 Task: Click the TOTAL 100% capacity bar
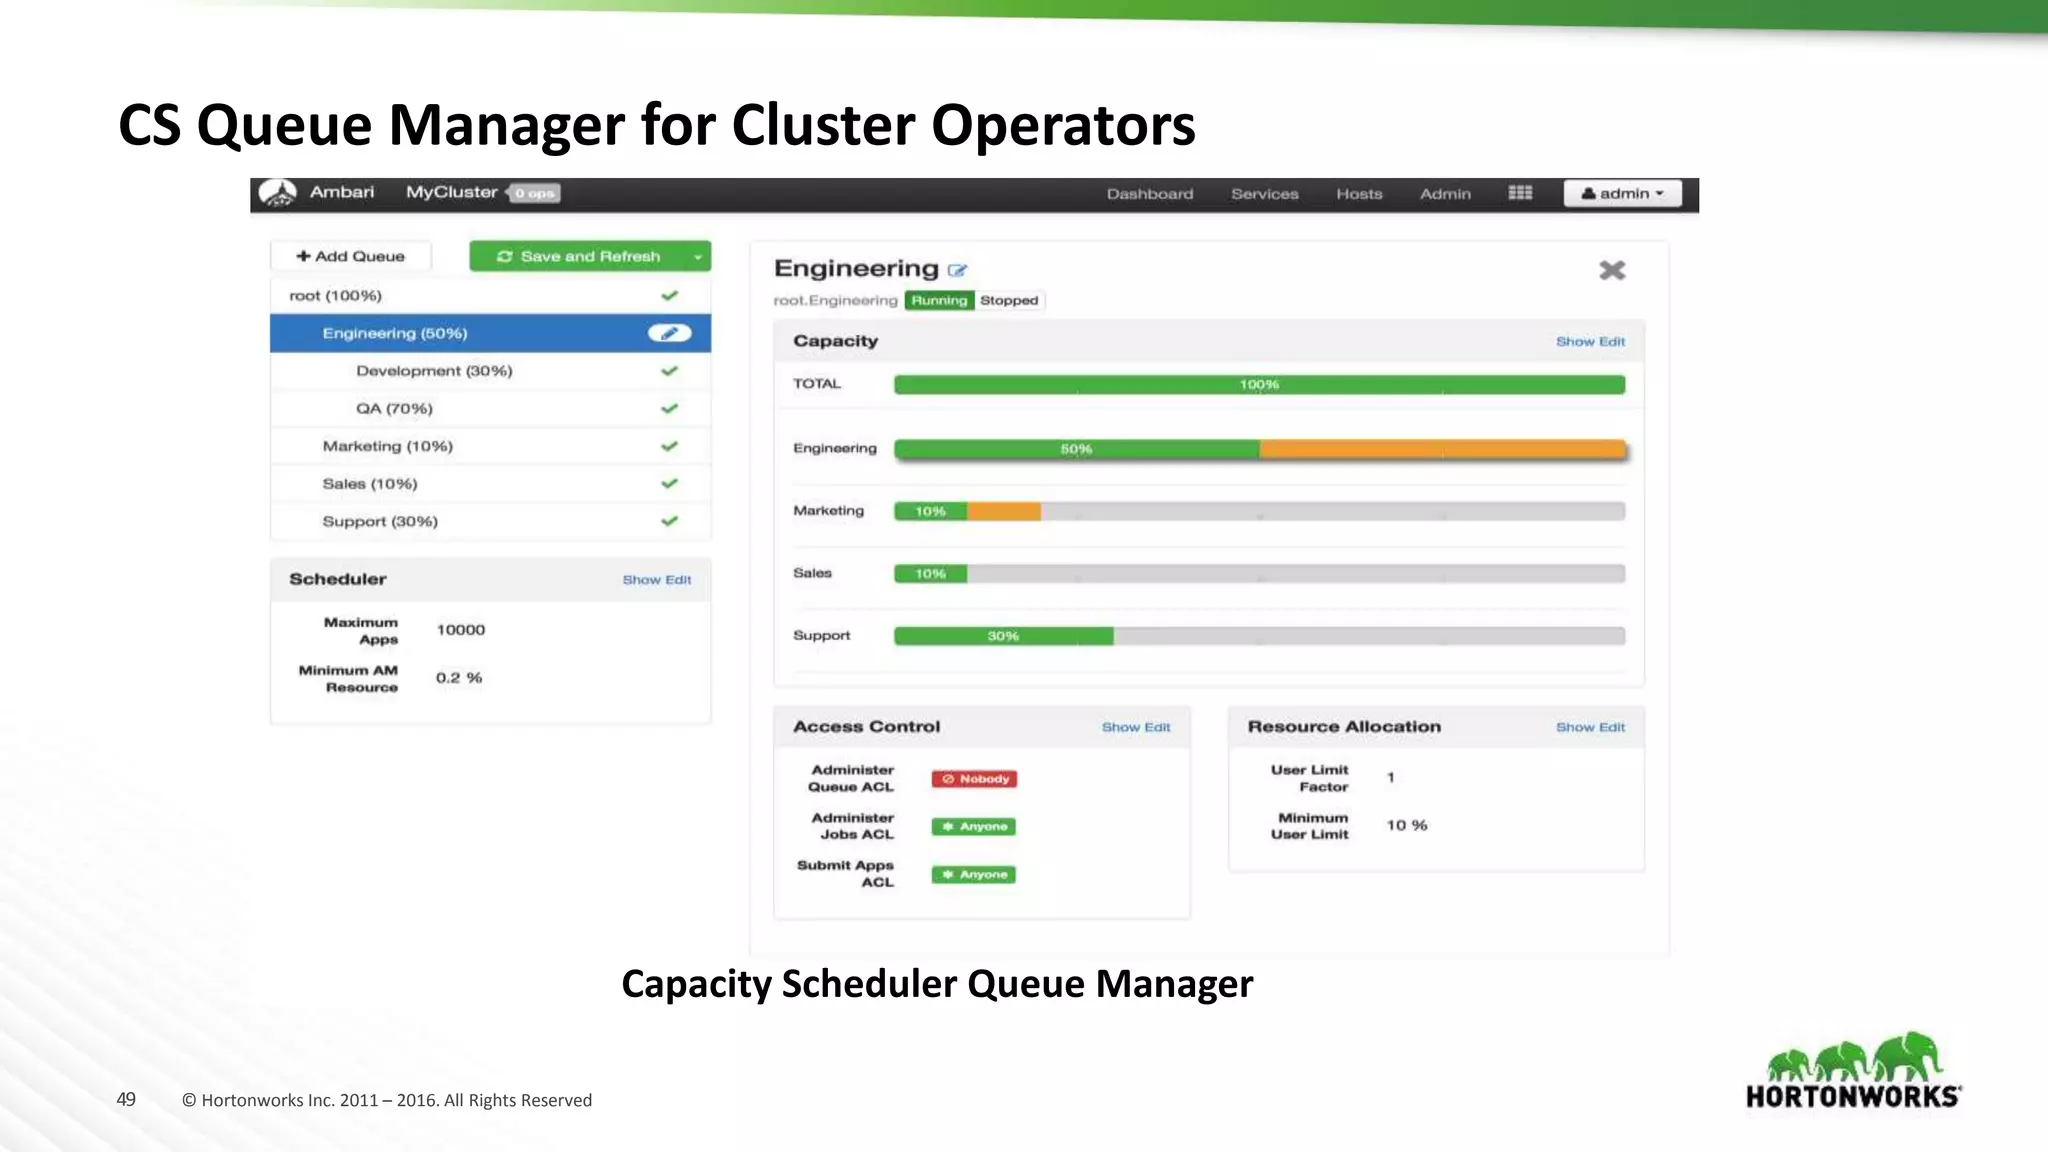pyautogui.click(x=1259, y=385)
